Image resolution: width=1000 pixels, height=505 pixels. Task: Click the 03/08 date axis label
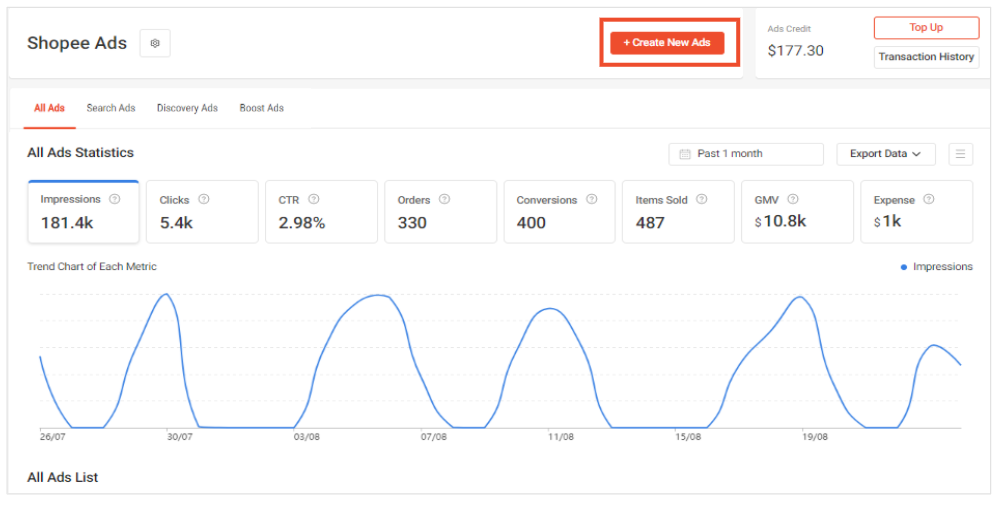[306, 437]
